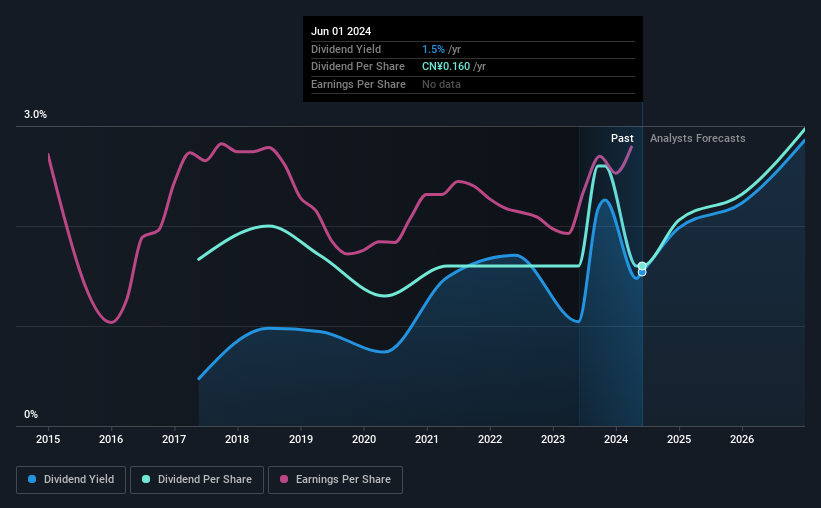Click the 2022 x-axis label

click(490, 439)
